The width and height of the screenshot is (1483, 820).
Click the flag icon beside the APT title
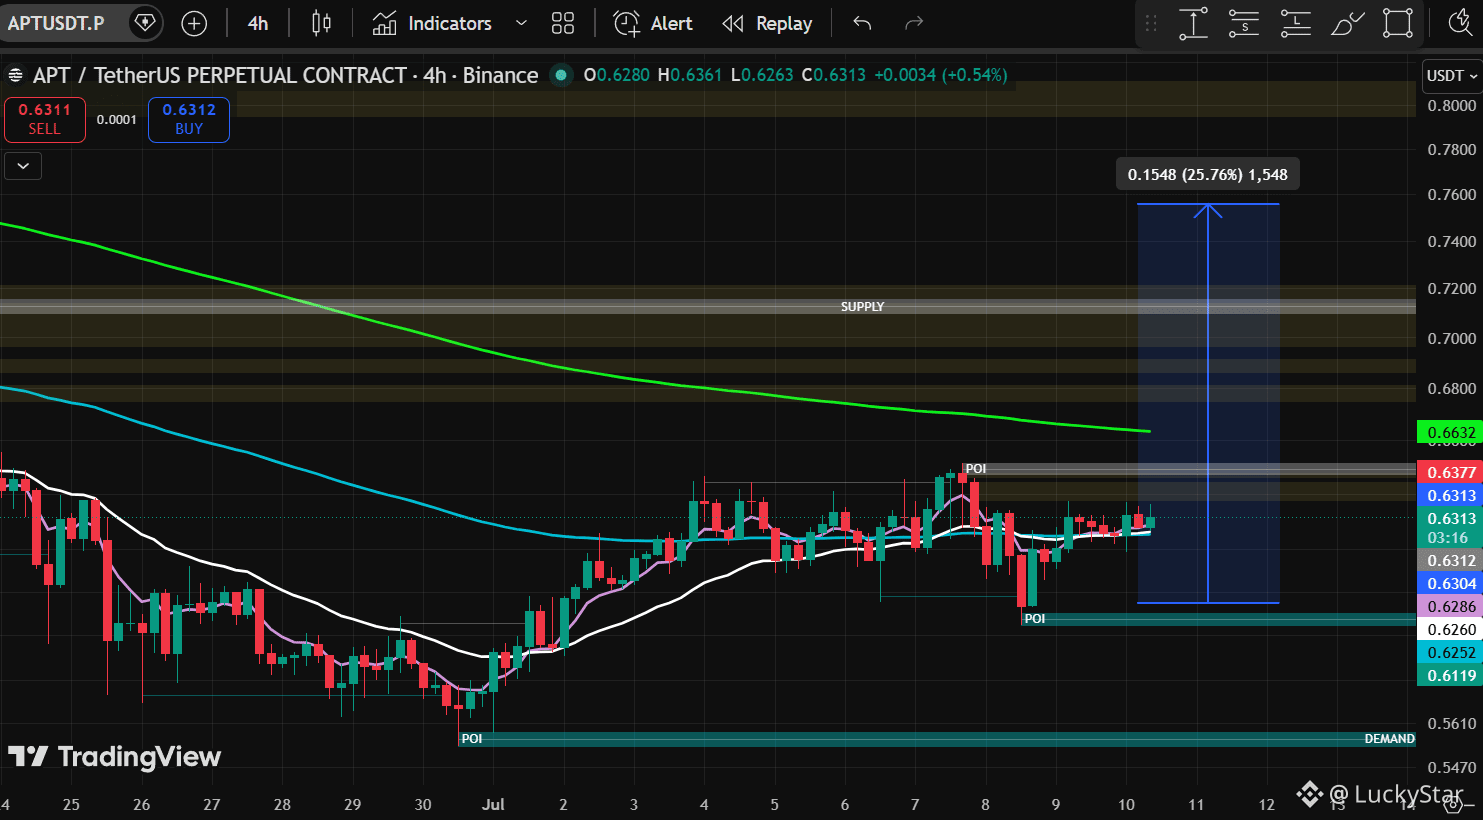15,75
